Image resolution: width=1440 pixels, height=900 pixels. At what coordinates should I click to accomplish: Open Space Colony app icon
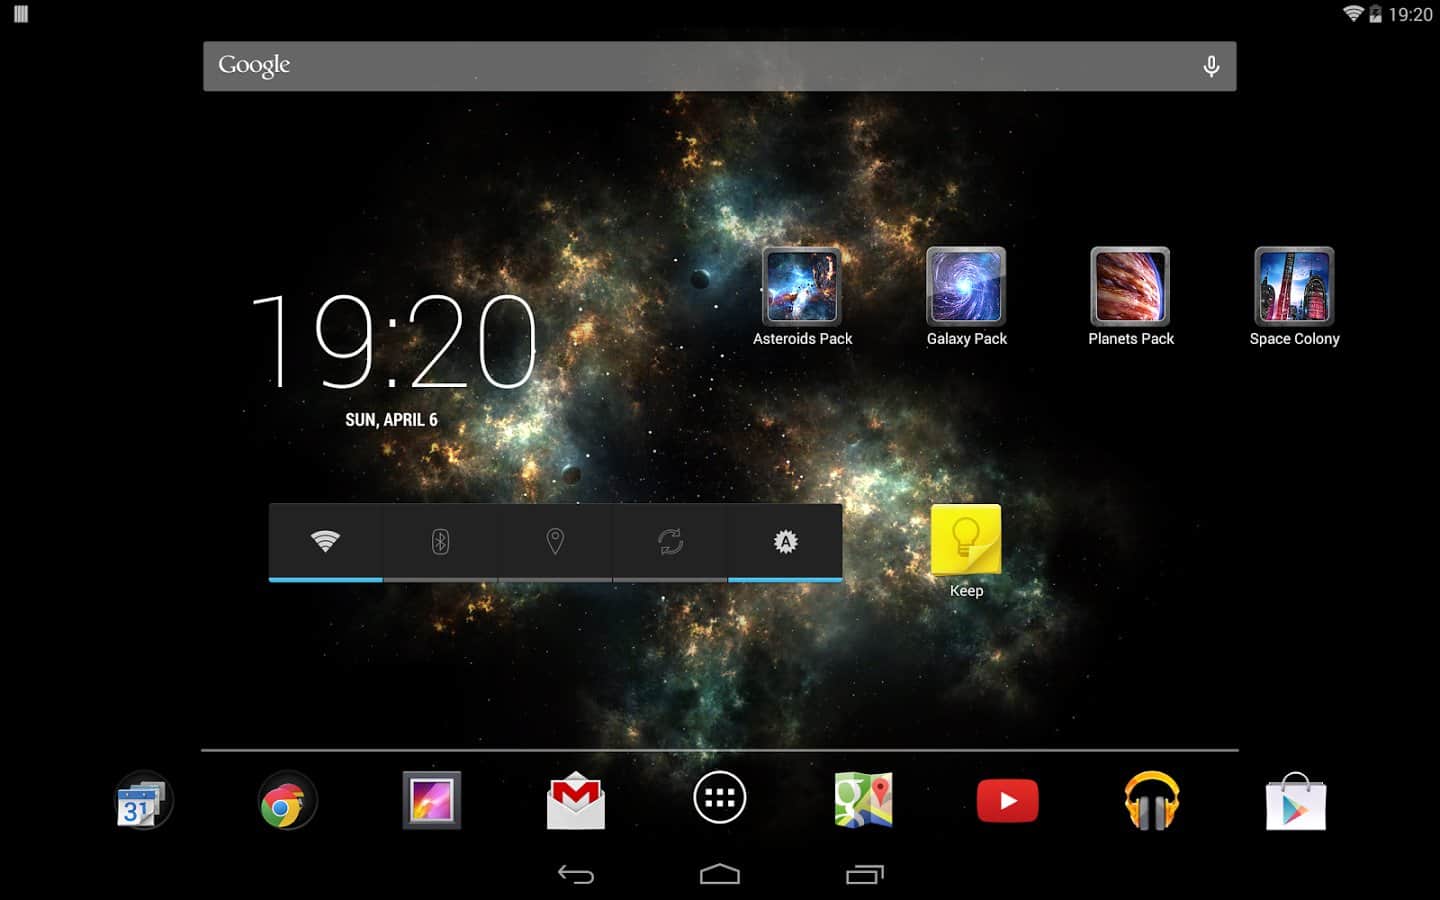point(1294,287)
